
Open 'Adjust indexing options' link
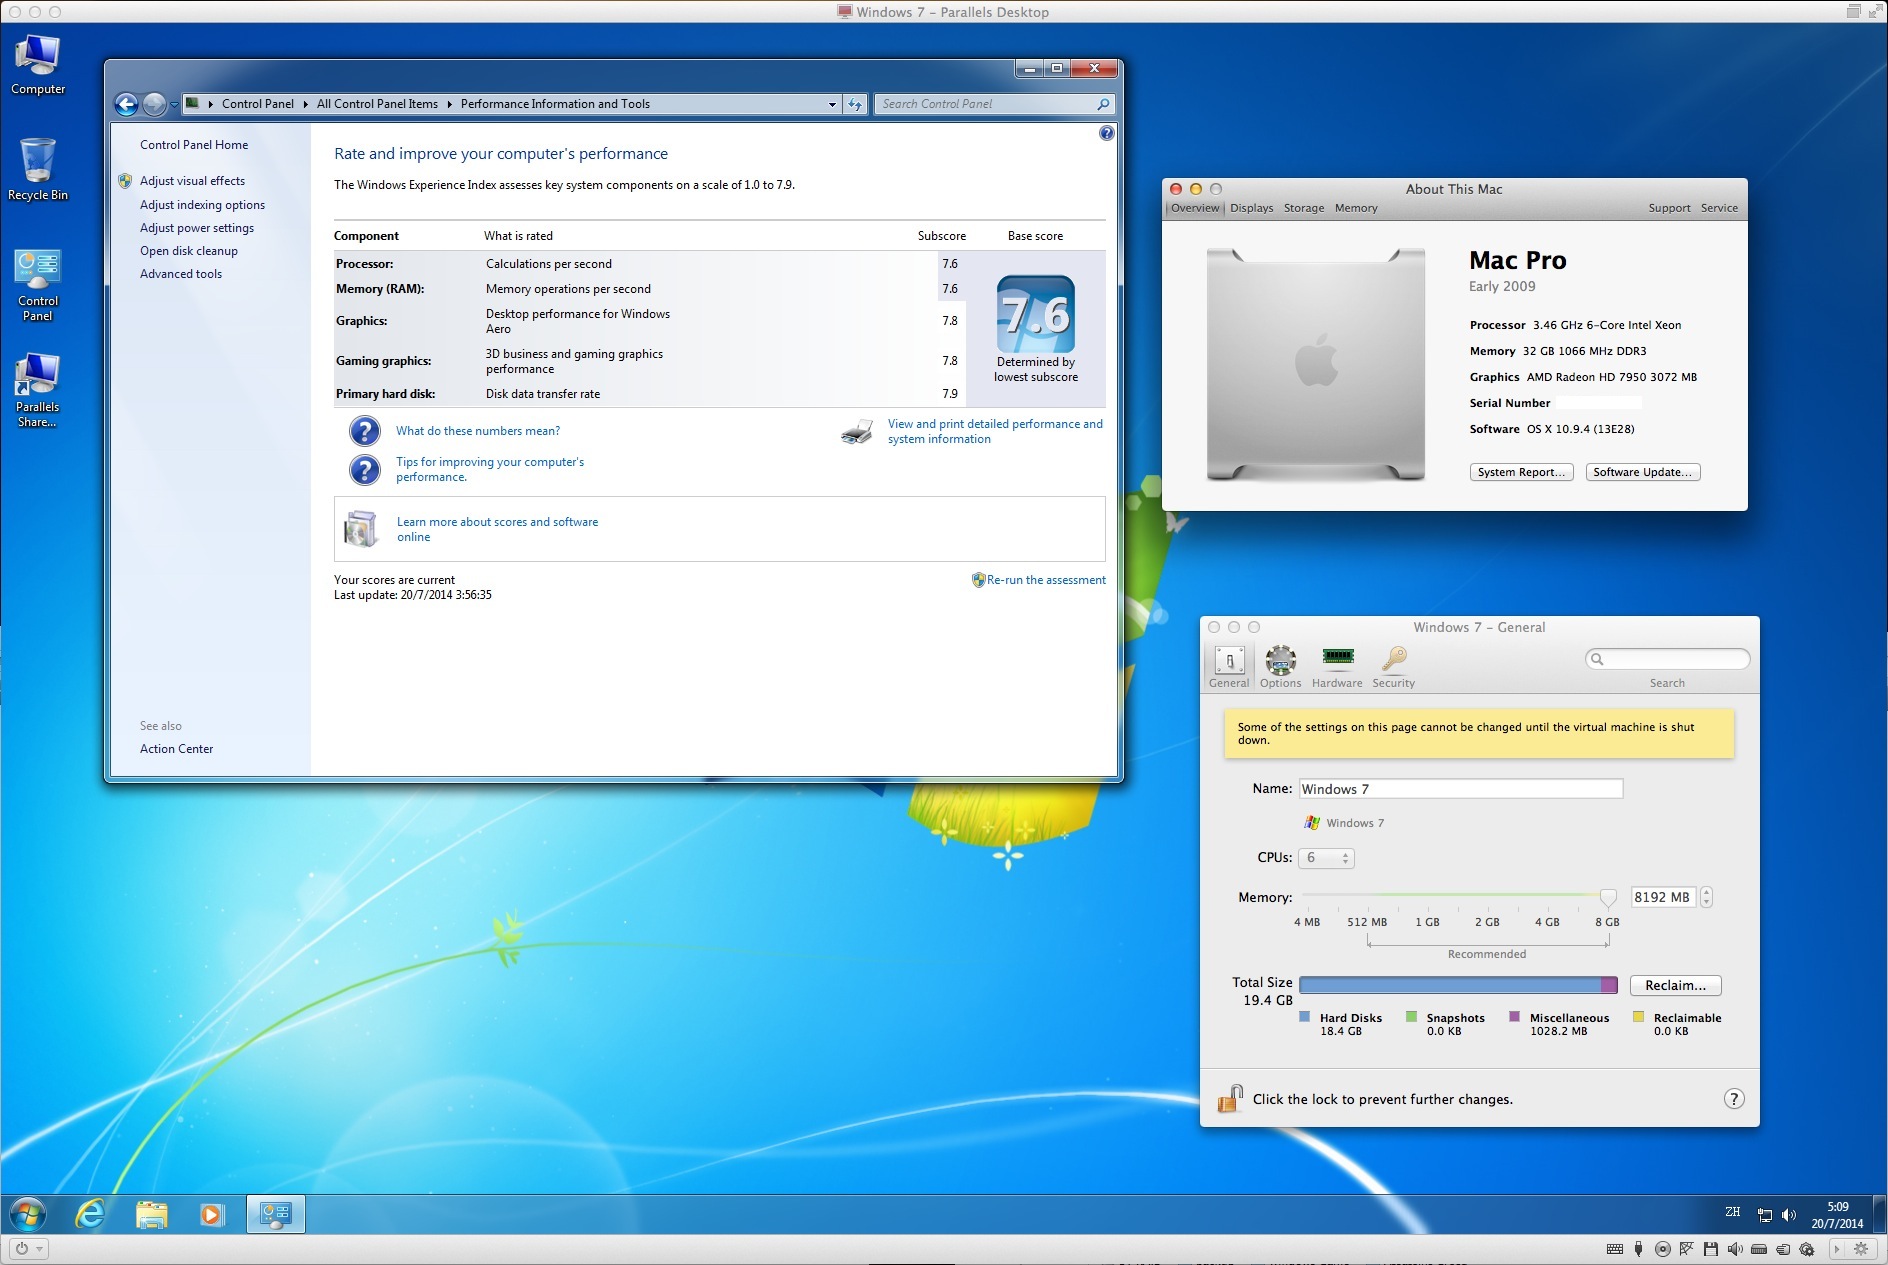pyautogui.click(x=202, y=205)
